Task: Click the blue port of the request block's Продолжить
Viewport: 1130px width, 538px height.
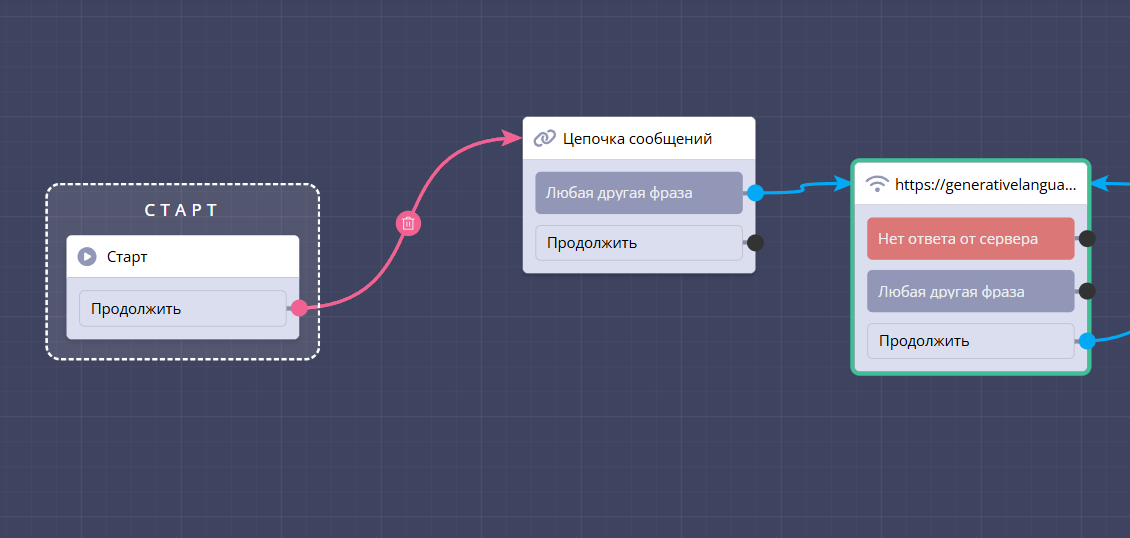Action: point(1087,340)
